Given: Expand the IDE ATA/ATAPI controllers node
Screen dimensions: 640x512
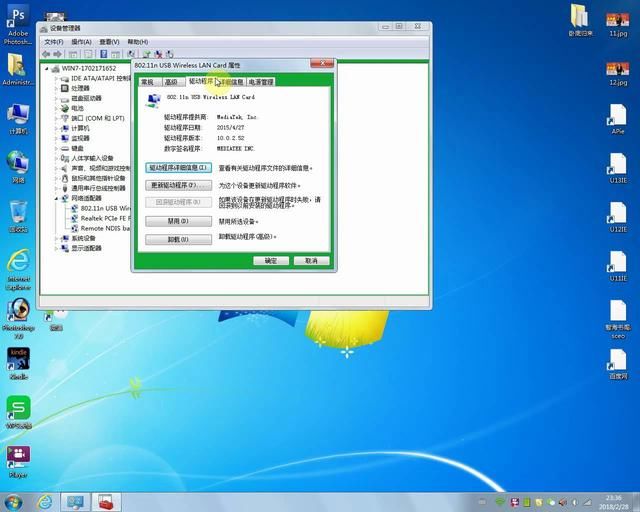Looking at the screenshot, I should (x=58, y=78).
